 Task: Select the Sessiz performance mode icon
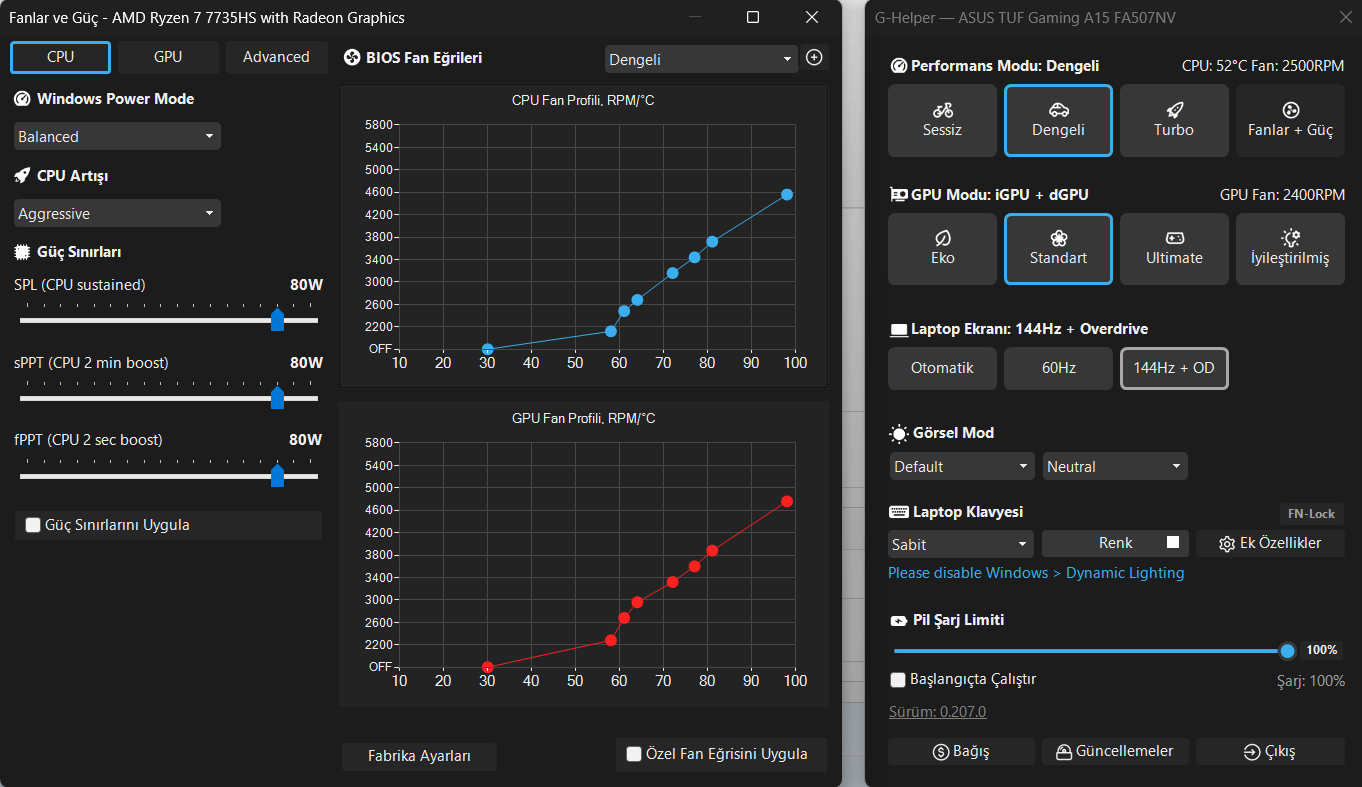click(x=942, y=110)
